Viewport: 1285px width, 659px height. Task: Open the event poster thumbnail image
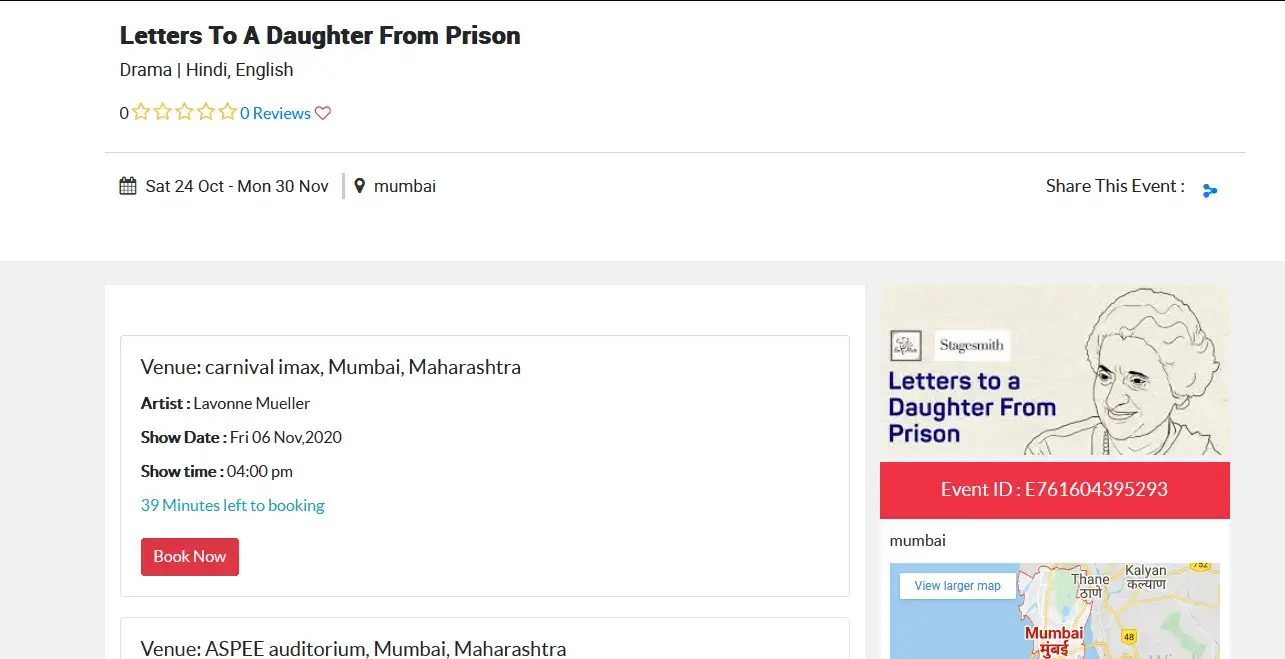(1054, 372)
